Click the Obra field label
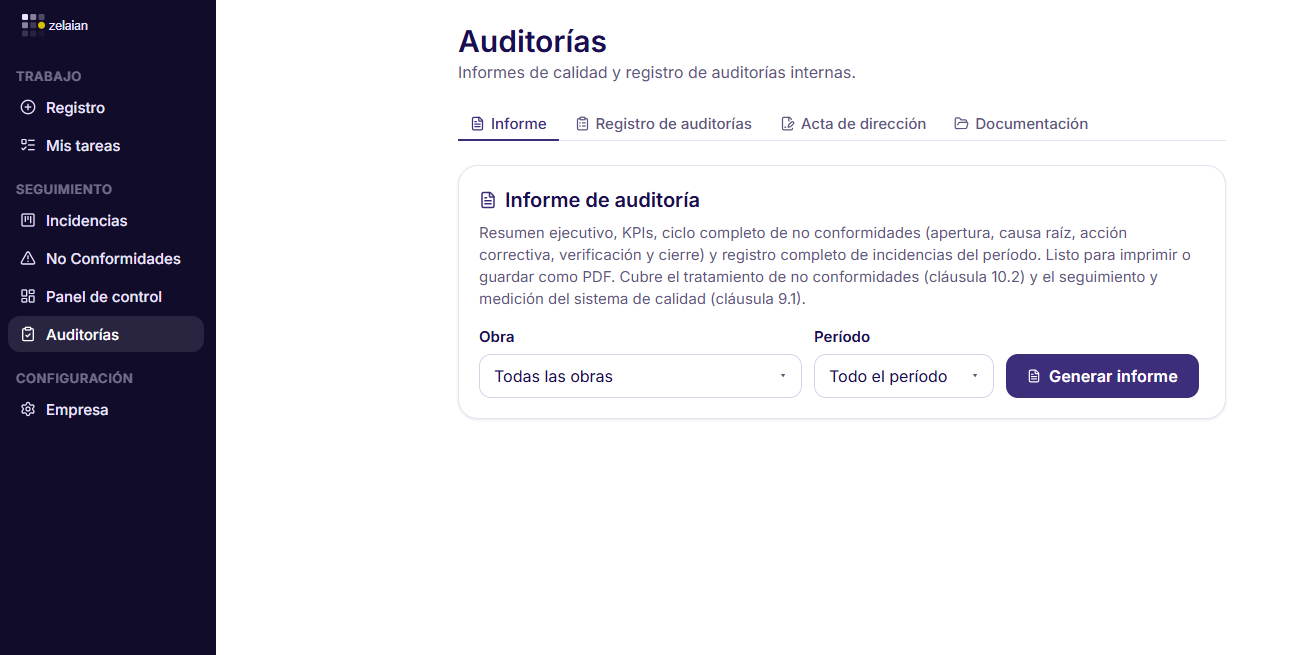 click(x=497, y=337)
